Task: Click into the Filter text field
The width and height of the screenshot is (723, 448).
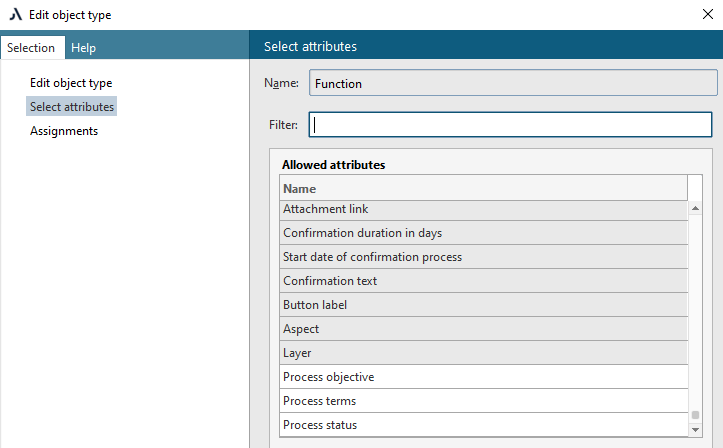Action: 510,125
